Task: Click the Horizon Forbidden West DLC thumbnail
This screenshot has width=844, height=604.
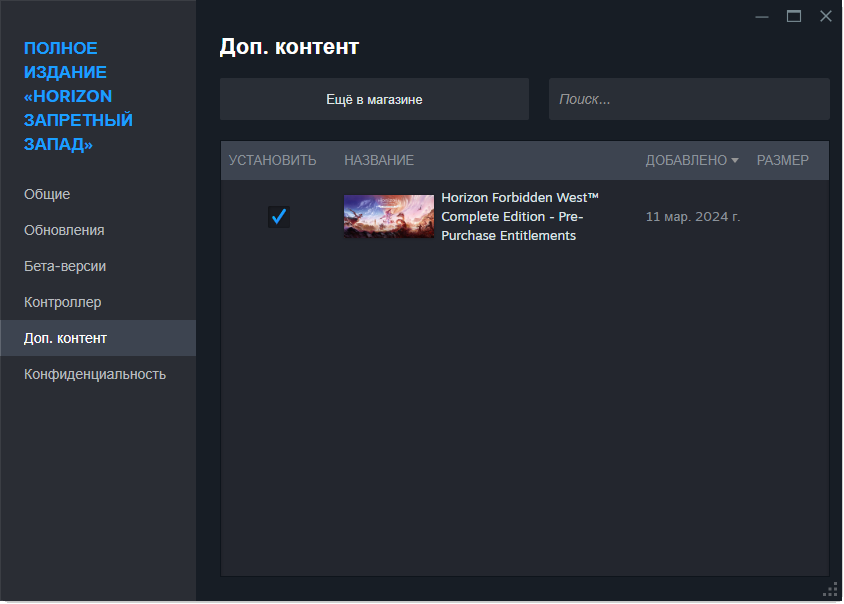Action: coord(389,216)
